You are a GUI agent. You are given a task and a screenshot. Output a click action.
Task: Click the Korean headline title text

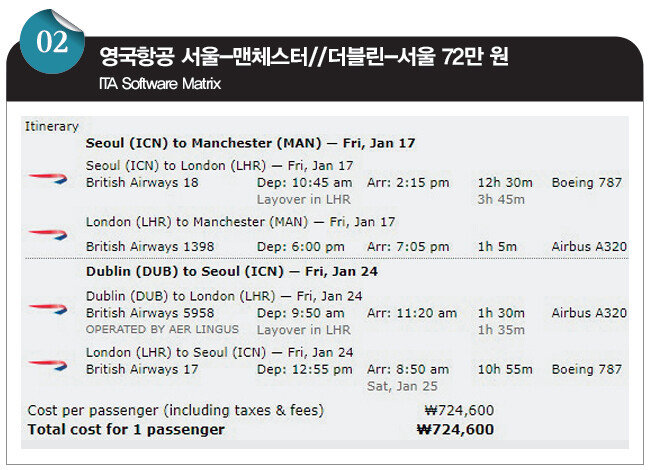[304, 57]
